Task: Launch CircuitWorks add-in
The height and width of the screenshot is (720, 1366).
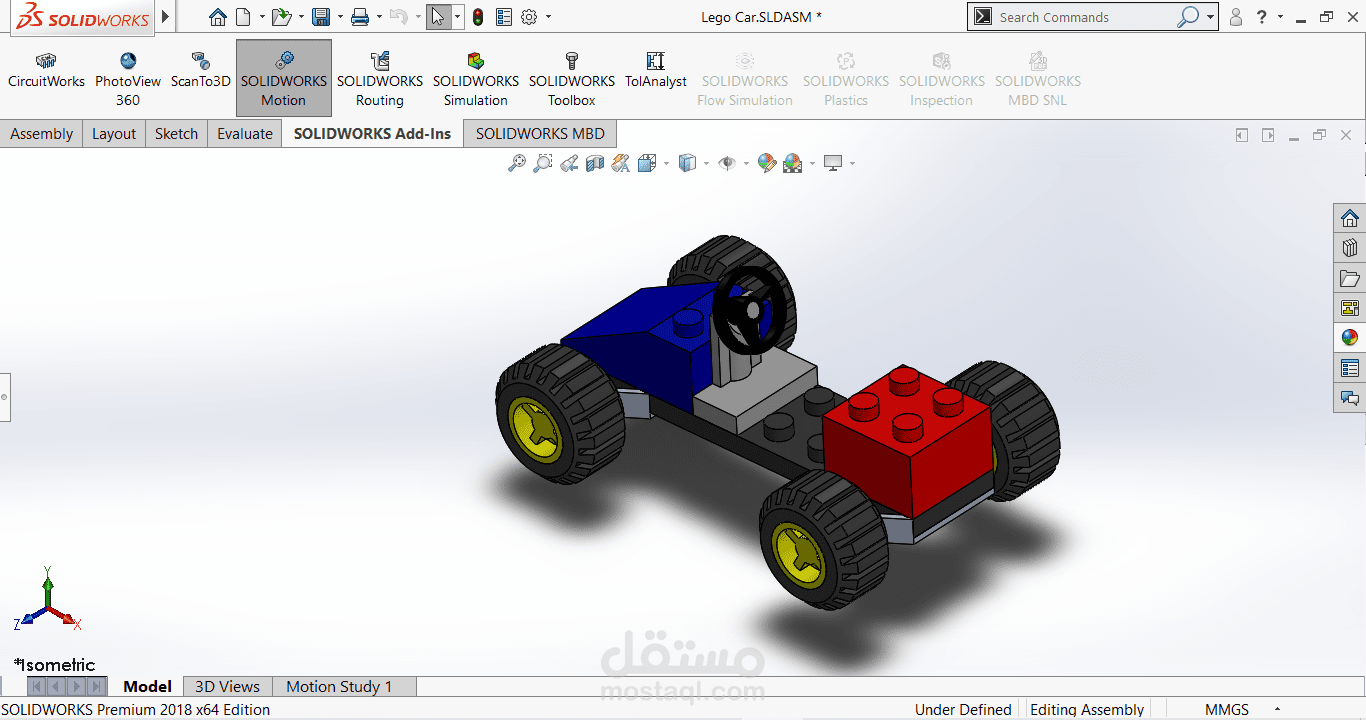Action: [x=46, y=70]
